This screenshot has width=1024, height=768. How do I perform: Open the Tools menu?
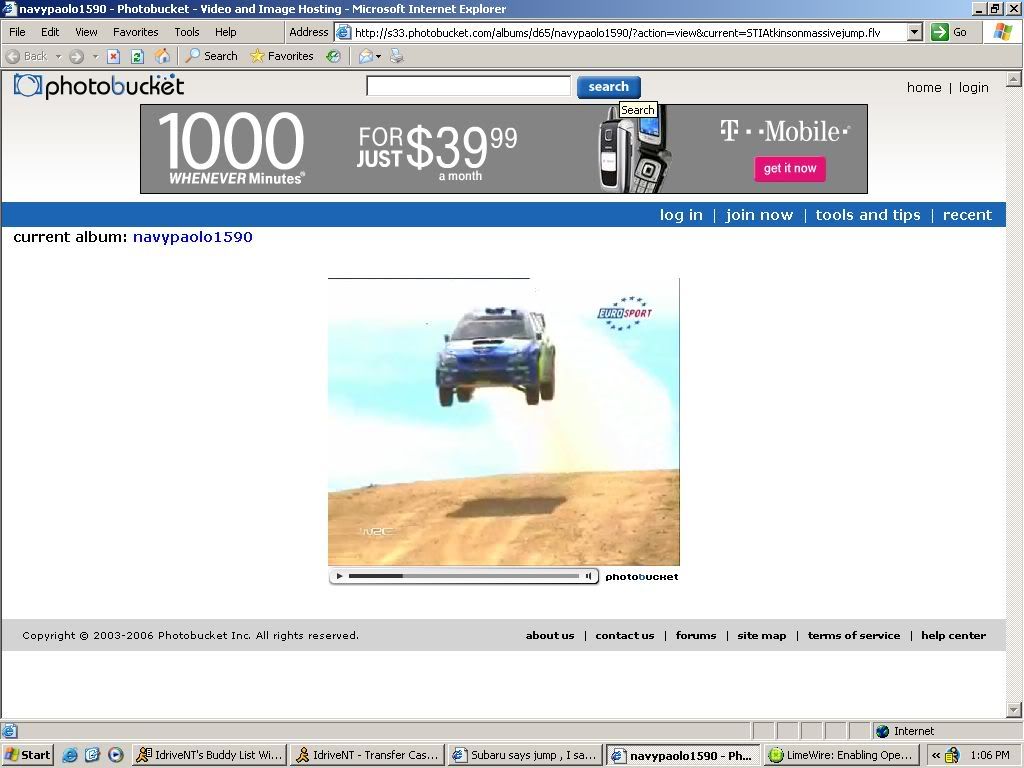click(x=187, y=32)
